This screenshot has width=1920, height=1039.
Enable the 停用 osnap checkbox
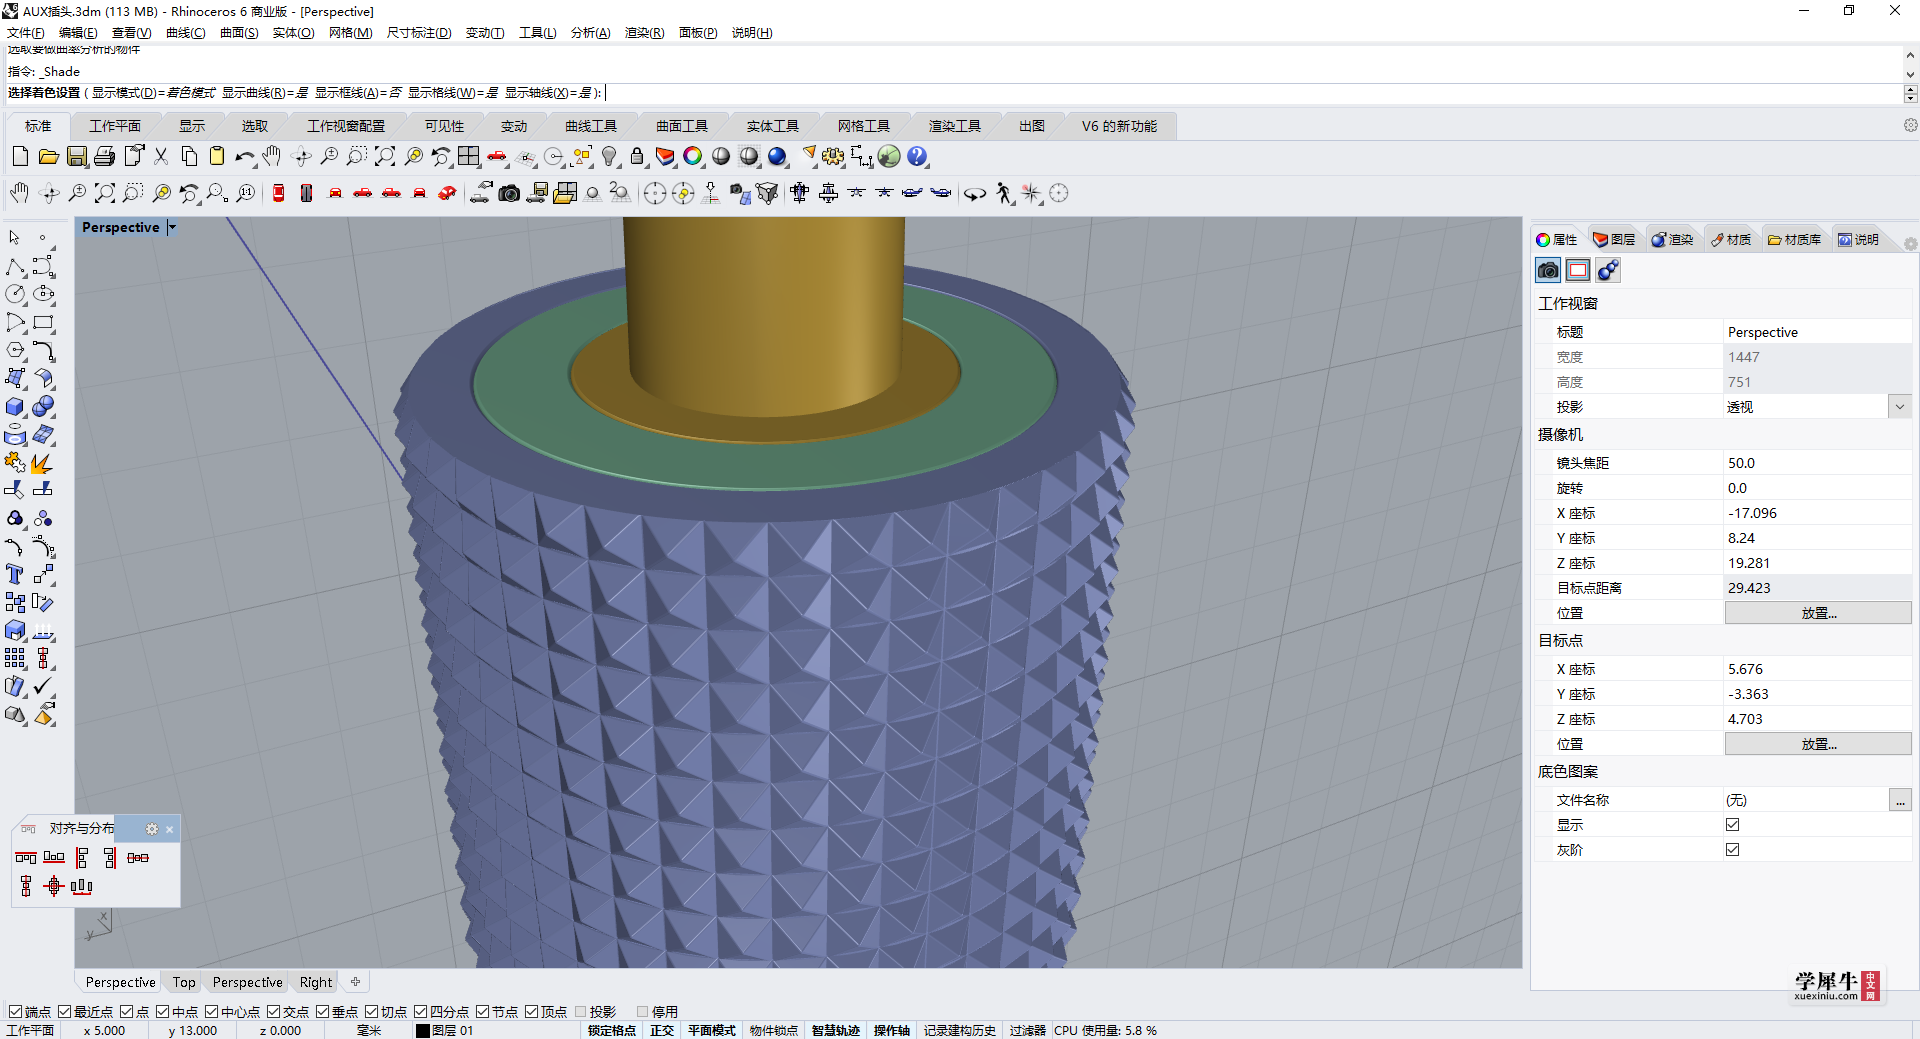642,1012
